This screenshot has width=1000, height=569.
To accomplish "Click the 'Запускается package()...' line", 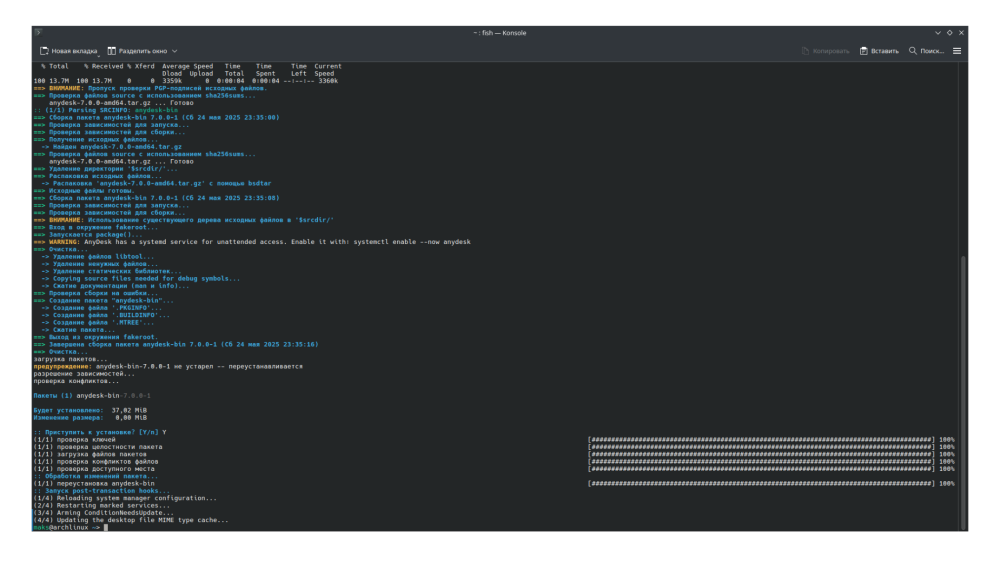I will pos(88,235).
